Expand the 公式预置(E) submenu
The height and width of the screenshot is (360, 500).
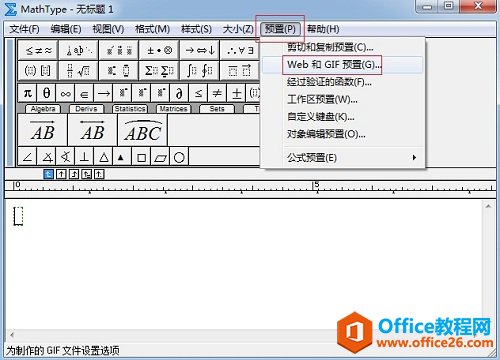[x=342, y=157]
